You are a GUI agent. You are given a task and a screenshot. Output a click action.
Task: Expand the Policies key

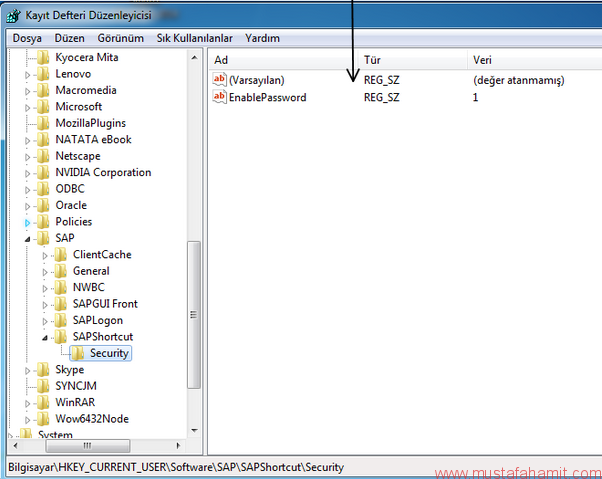(28, 223)
